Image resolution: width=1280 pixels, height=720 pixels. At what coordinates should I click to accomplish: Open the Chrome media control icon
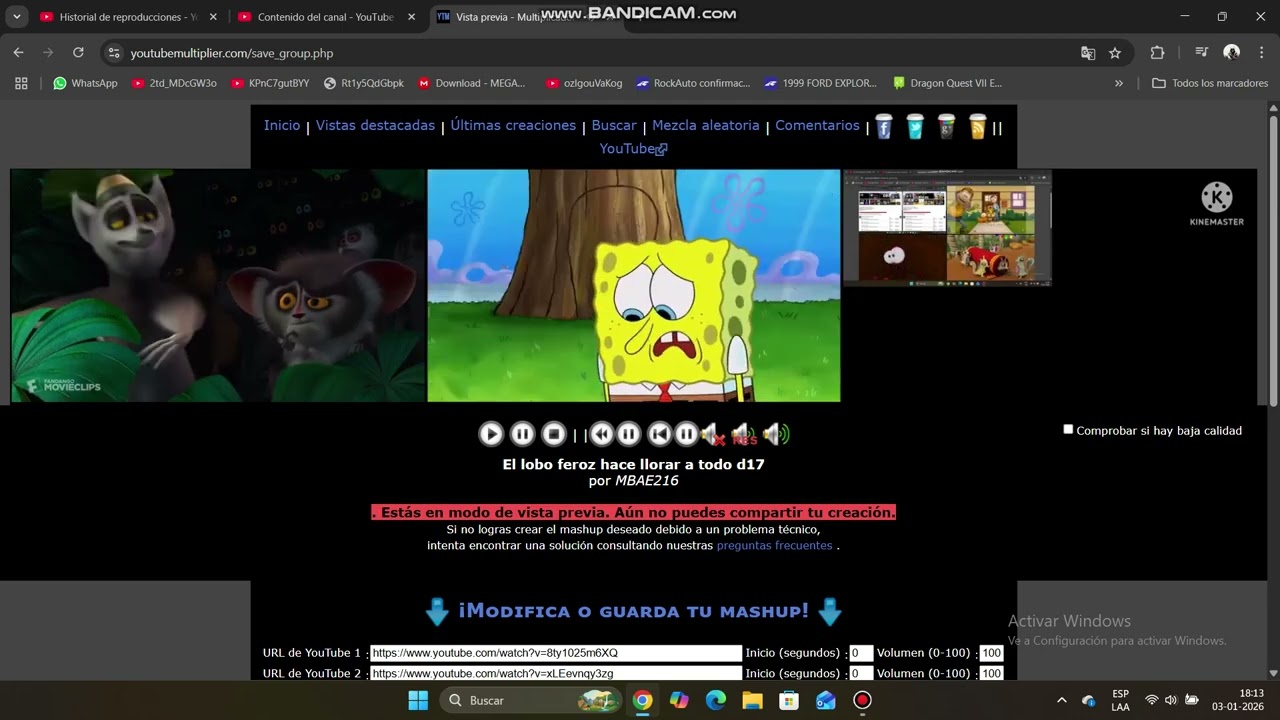pos(1201,53)
